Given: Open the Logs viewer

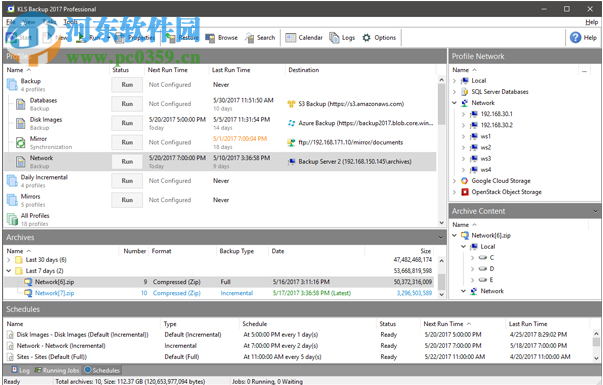Looking at the screenshot, I should click(342, 38).
